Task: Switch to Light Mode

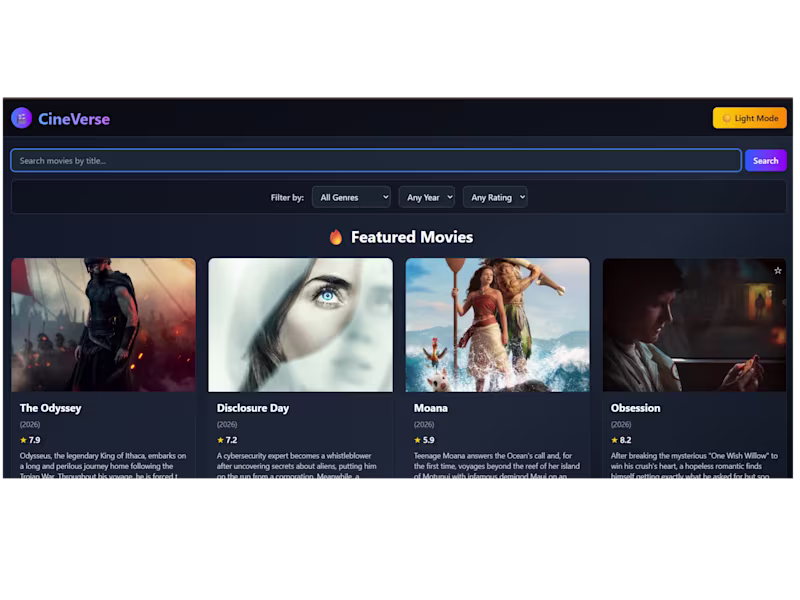Action: click(x=749, y=118)
